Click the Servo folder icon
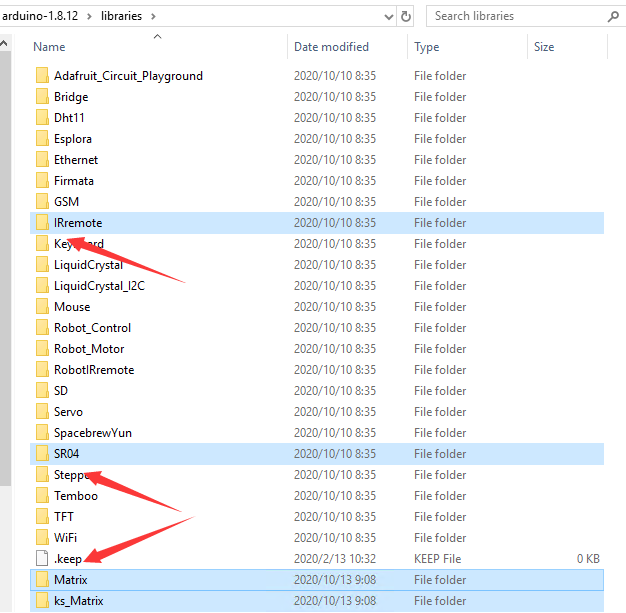The height and width of the screenshot is (613, 626). [42, 411]
